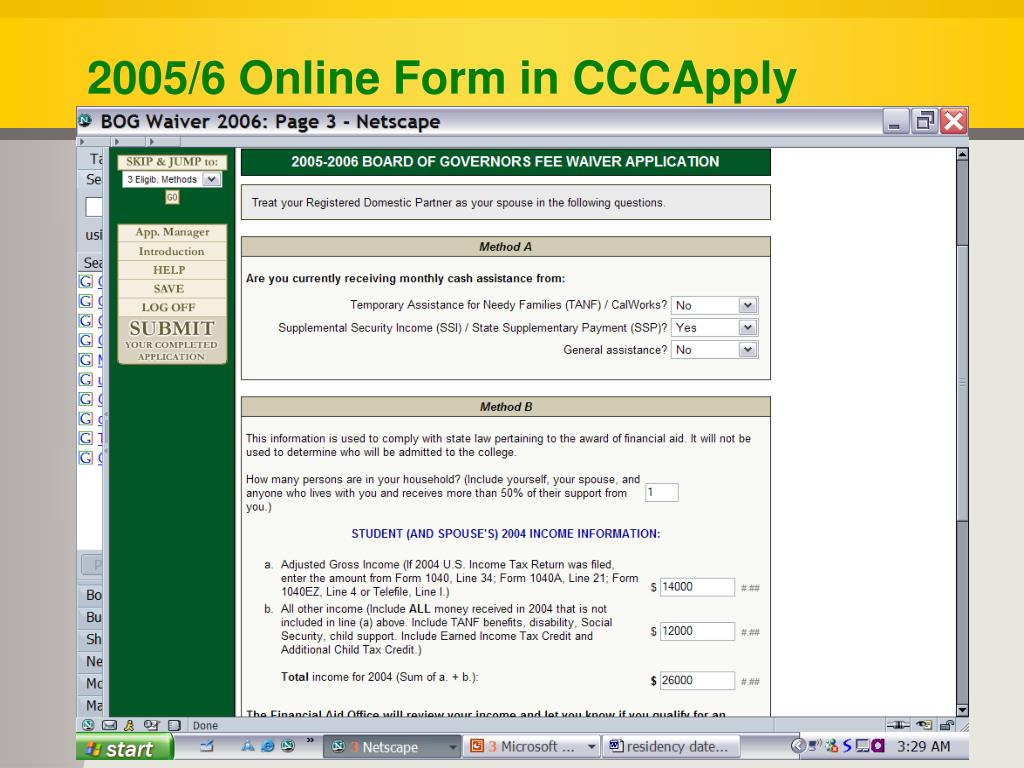The height and width of the screenshot is (768, 1024).
Task: Open Introduction in sidebar menu
Action: pyautogui.click(x=172, y=251)
